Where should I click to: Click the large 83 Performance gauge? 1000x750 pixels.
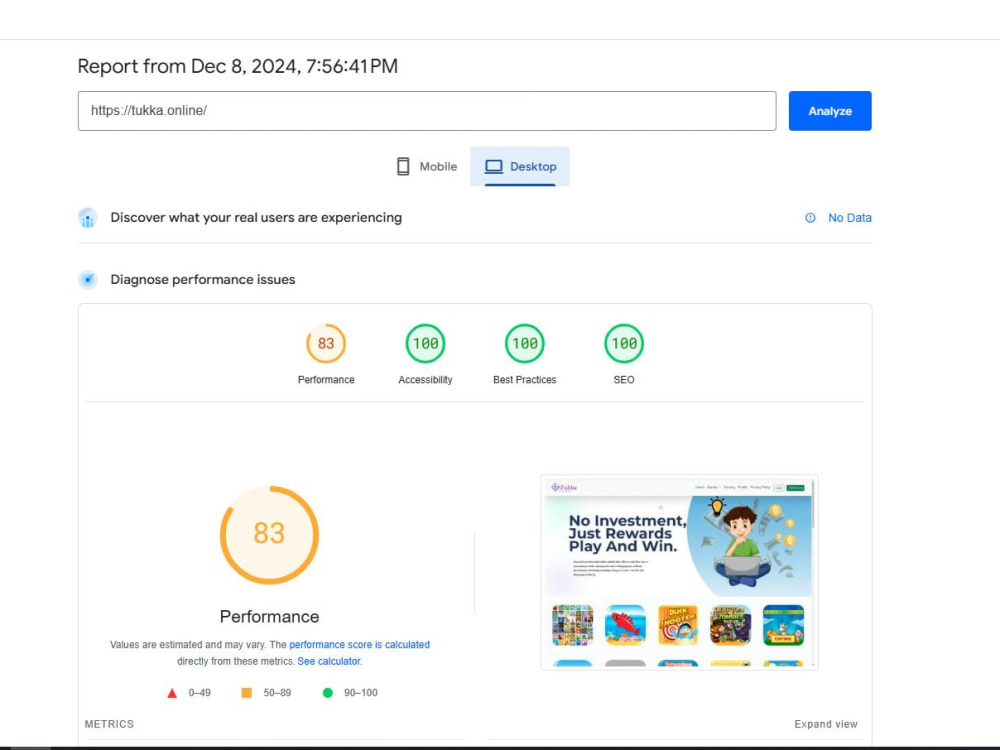(269, 534)
